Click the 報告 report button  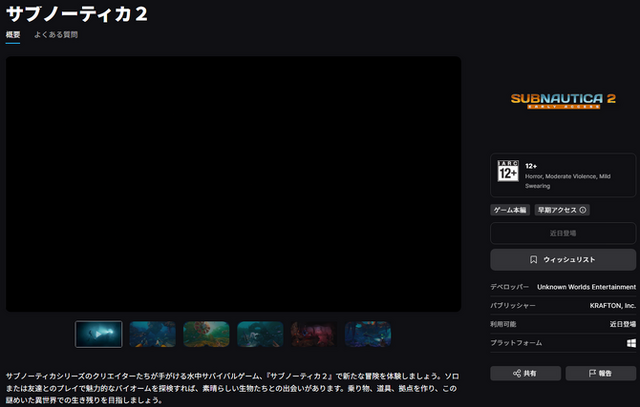point(601,373)
